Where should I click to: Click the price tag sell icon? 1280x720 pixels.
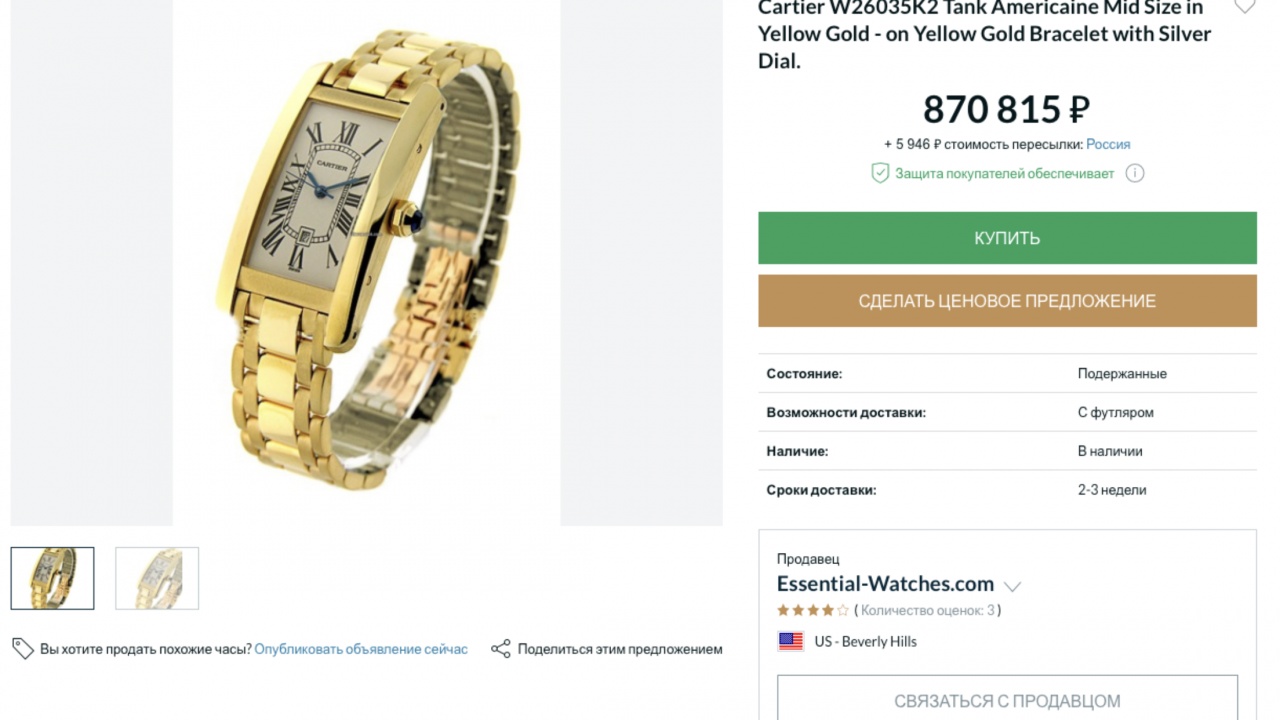(23, 649)
